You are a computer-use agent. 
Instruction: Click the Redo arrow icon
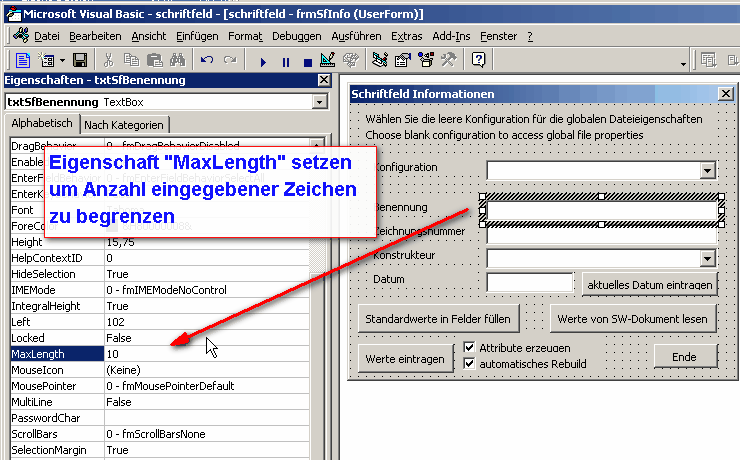point(230,60)
